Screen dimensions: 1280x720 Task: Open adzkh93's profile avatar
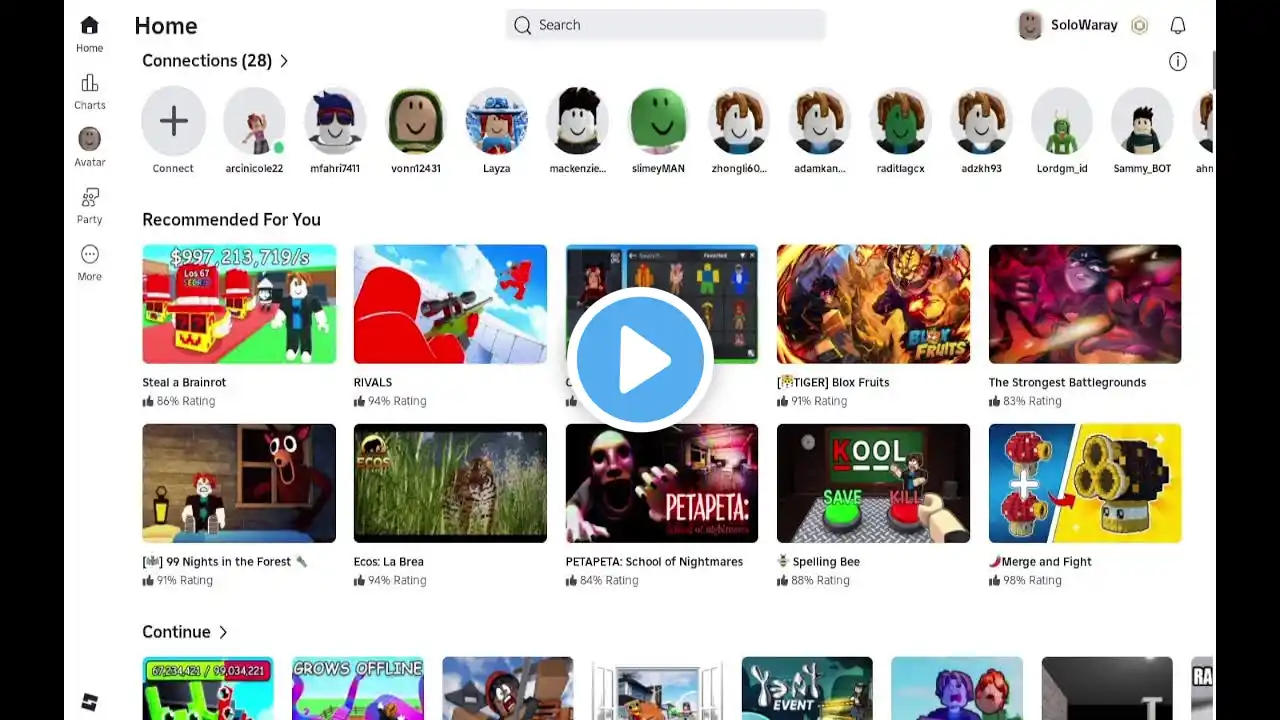coord(982,121)
